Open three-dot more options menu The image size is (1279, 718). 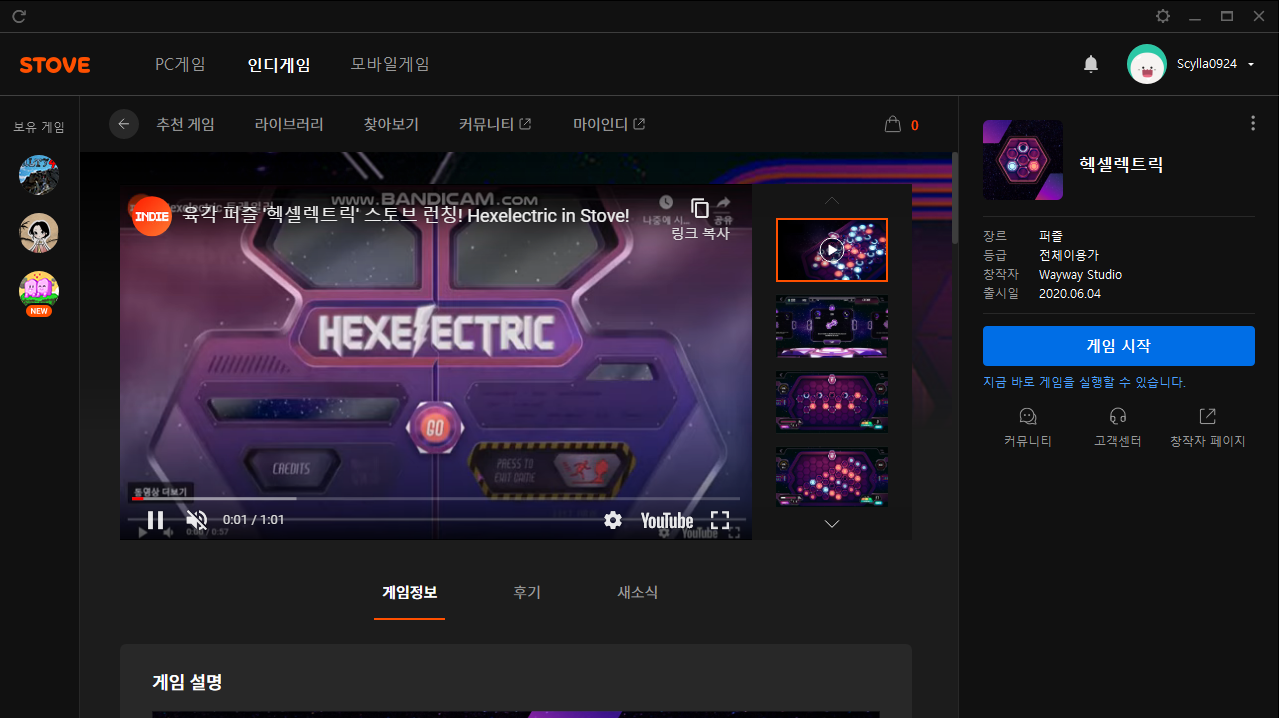point(1253,123)
